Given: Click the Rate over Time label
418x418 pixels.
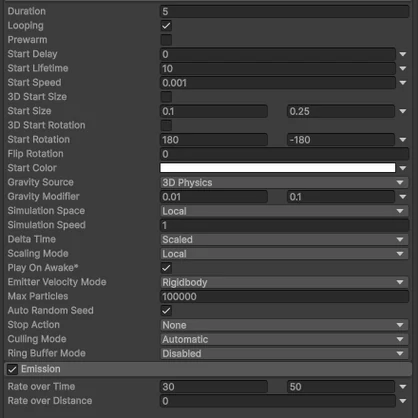Looking at the screenshot, I should coord(41,387).
